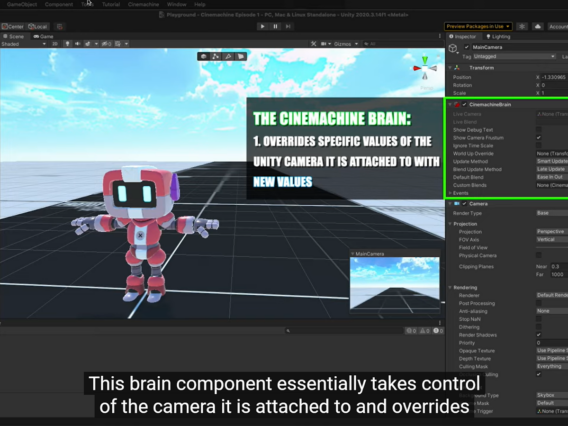568x426 pixels.
Task: Open Preview Packages in Use dropdown
Action: [x=478, y=26]
